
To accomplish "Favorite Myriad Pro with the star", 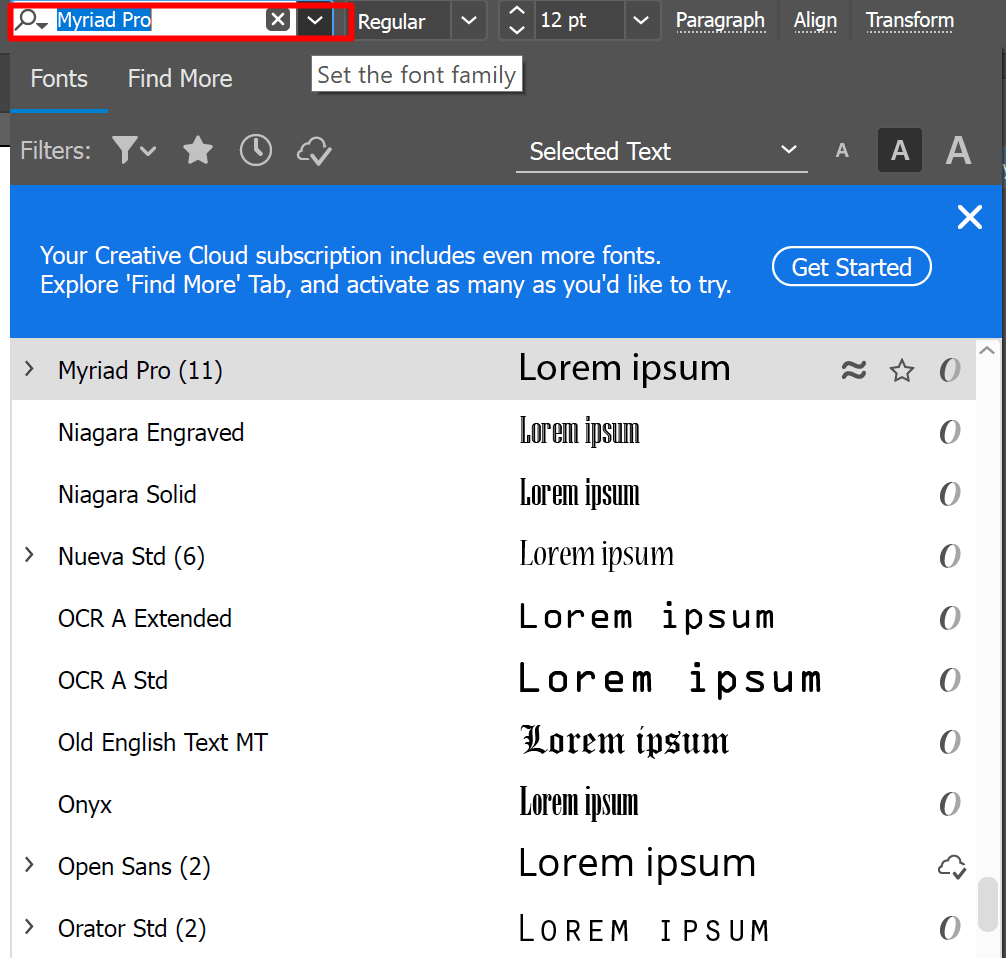I will [x=901, y=370].
